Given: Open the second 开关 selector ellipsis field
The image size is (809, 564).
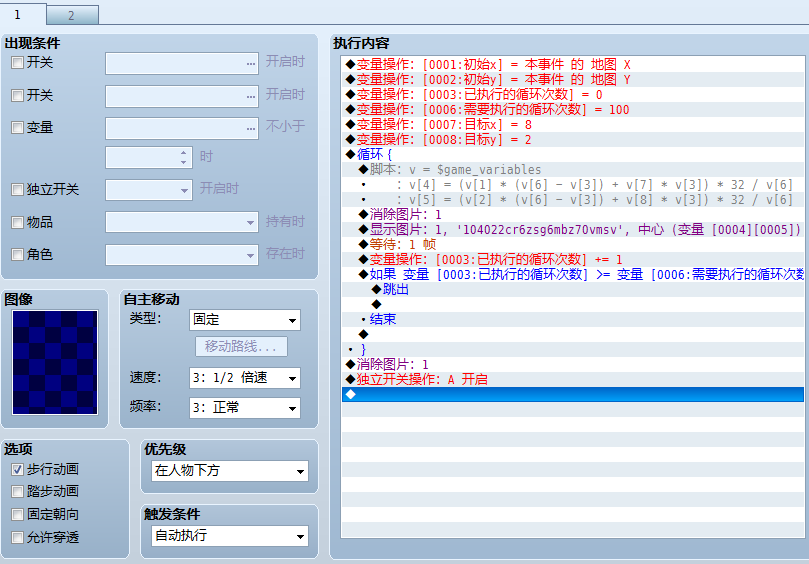Looking at the screenshot, I should [x=182, y=96].
